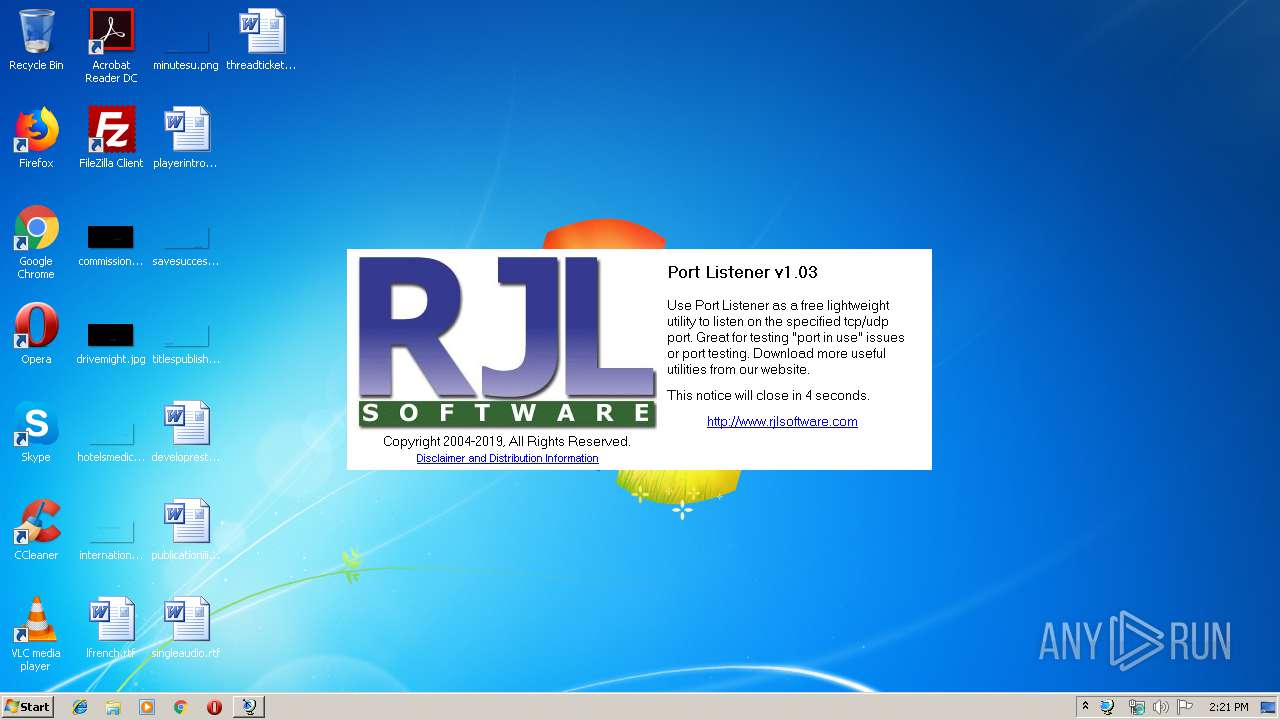This screenshot has width=1280, height=720.
Task: Select the publicationli Word document icon
Action: click(x=186, y=530)
